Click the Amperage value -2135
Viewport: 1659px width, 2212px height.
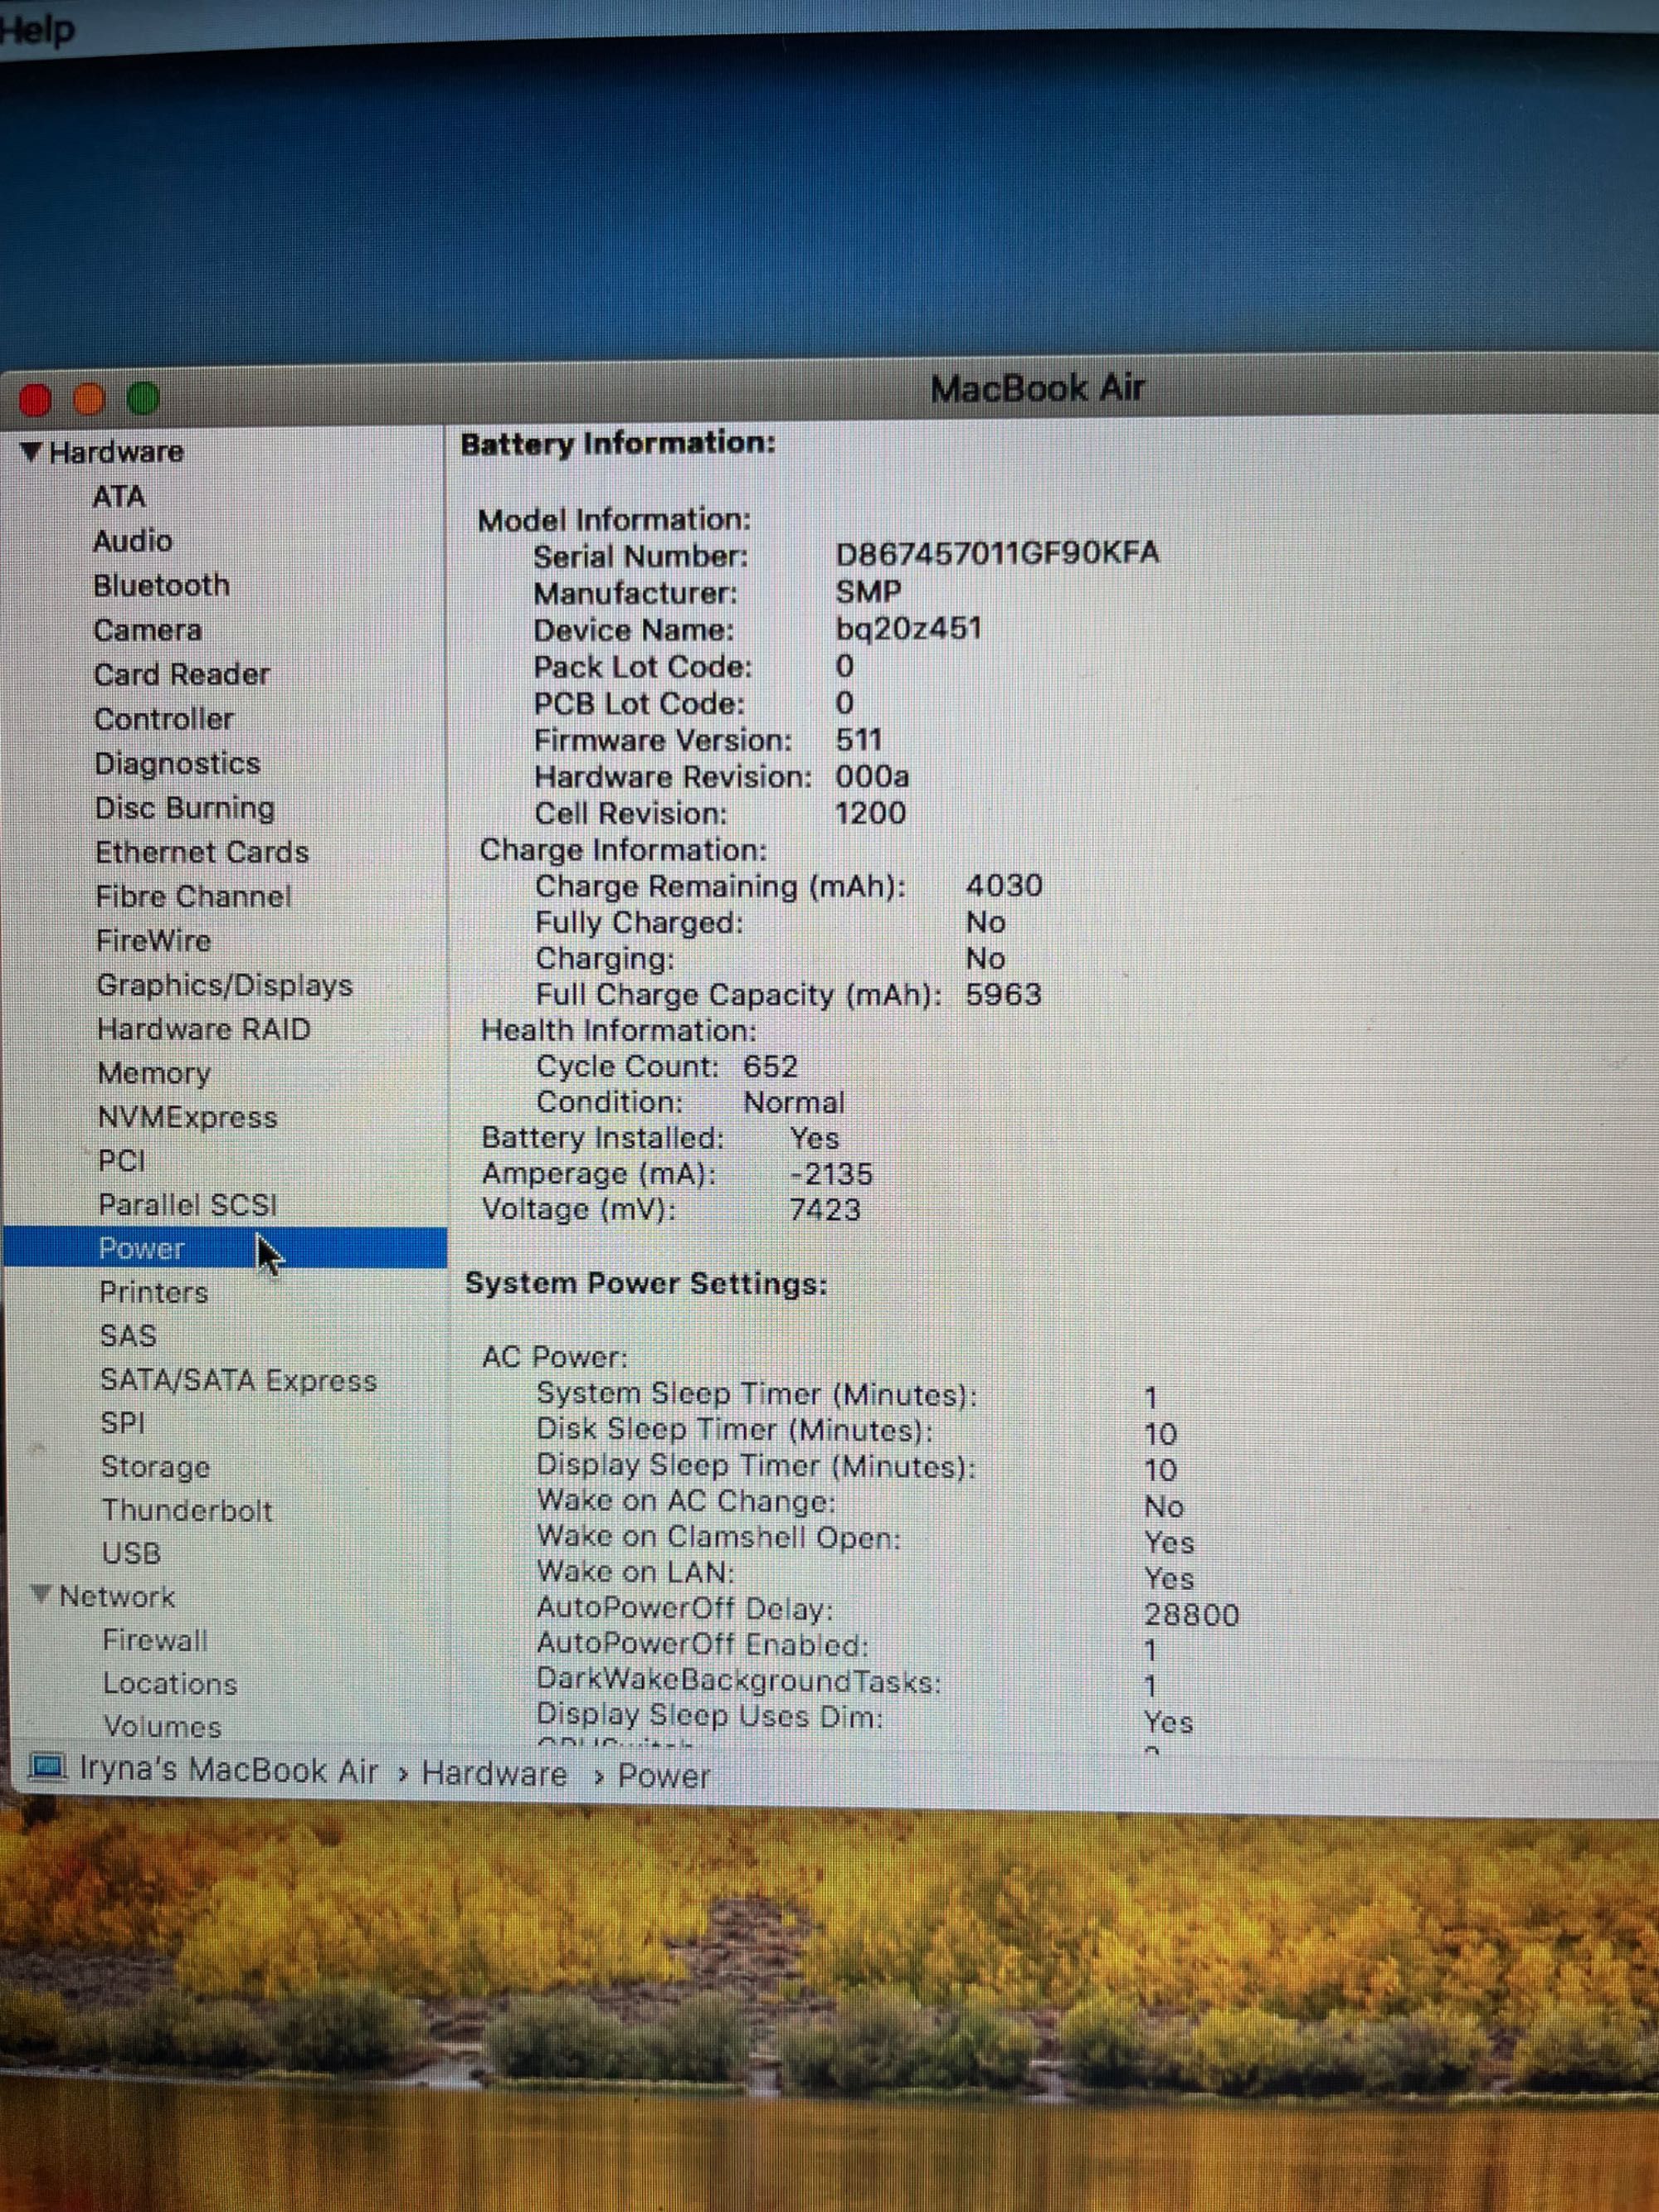pyautogui.click(x=831, y=1173)
